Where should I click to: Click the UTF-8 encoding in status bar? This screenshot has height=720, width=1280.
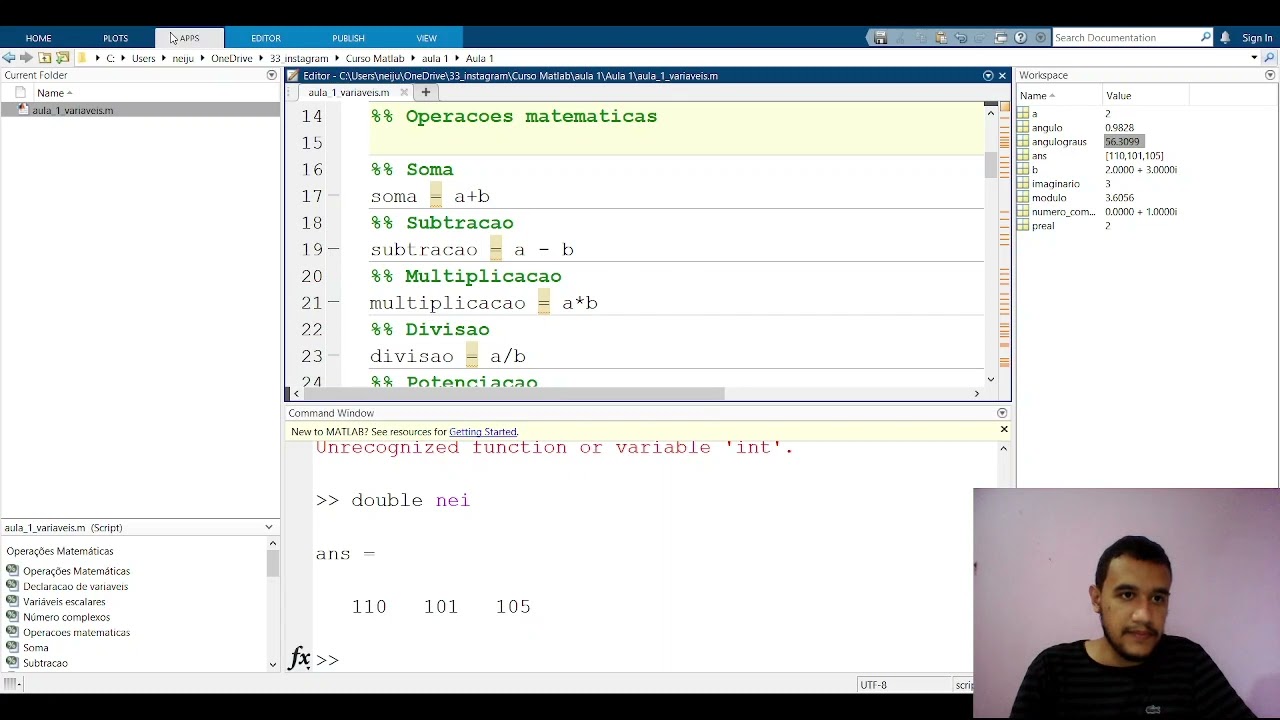(x=873, y=685)
